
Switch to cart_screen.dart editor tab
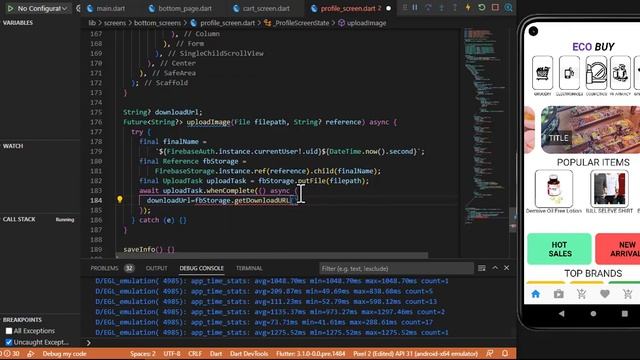[x=261, y=8]
